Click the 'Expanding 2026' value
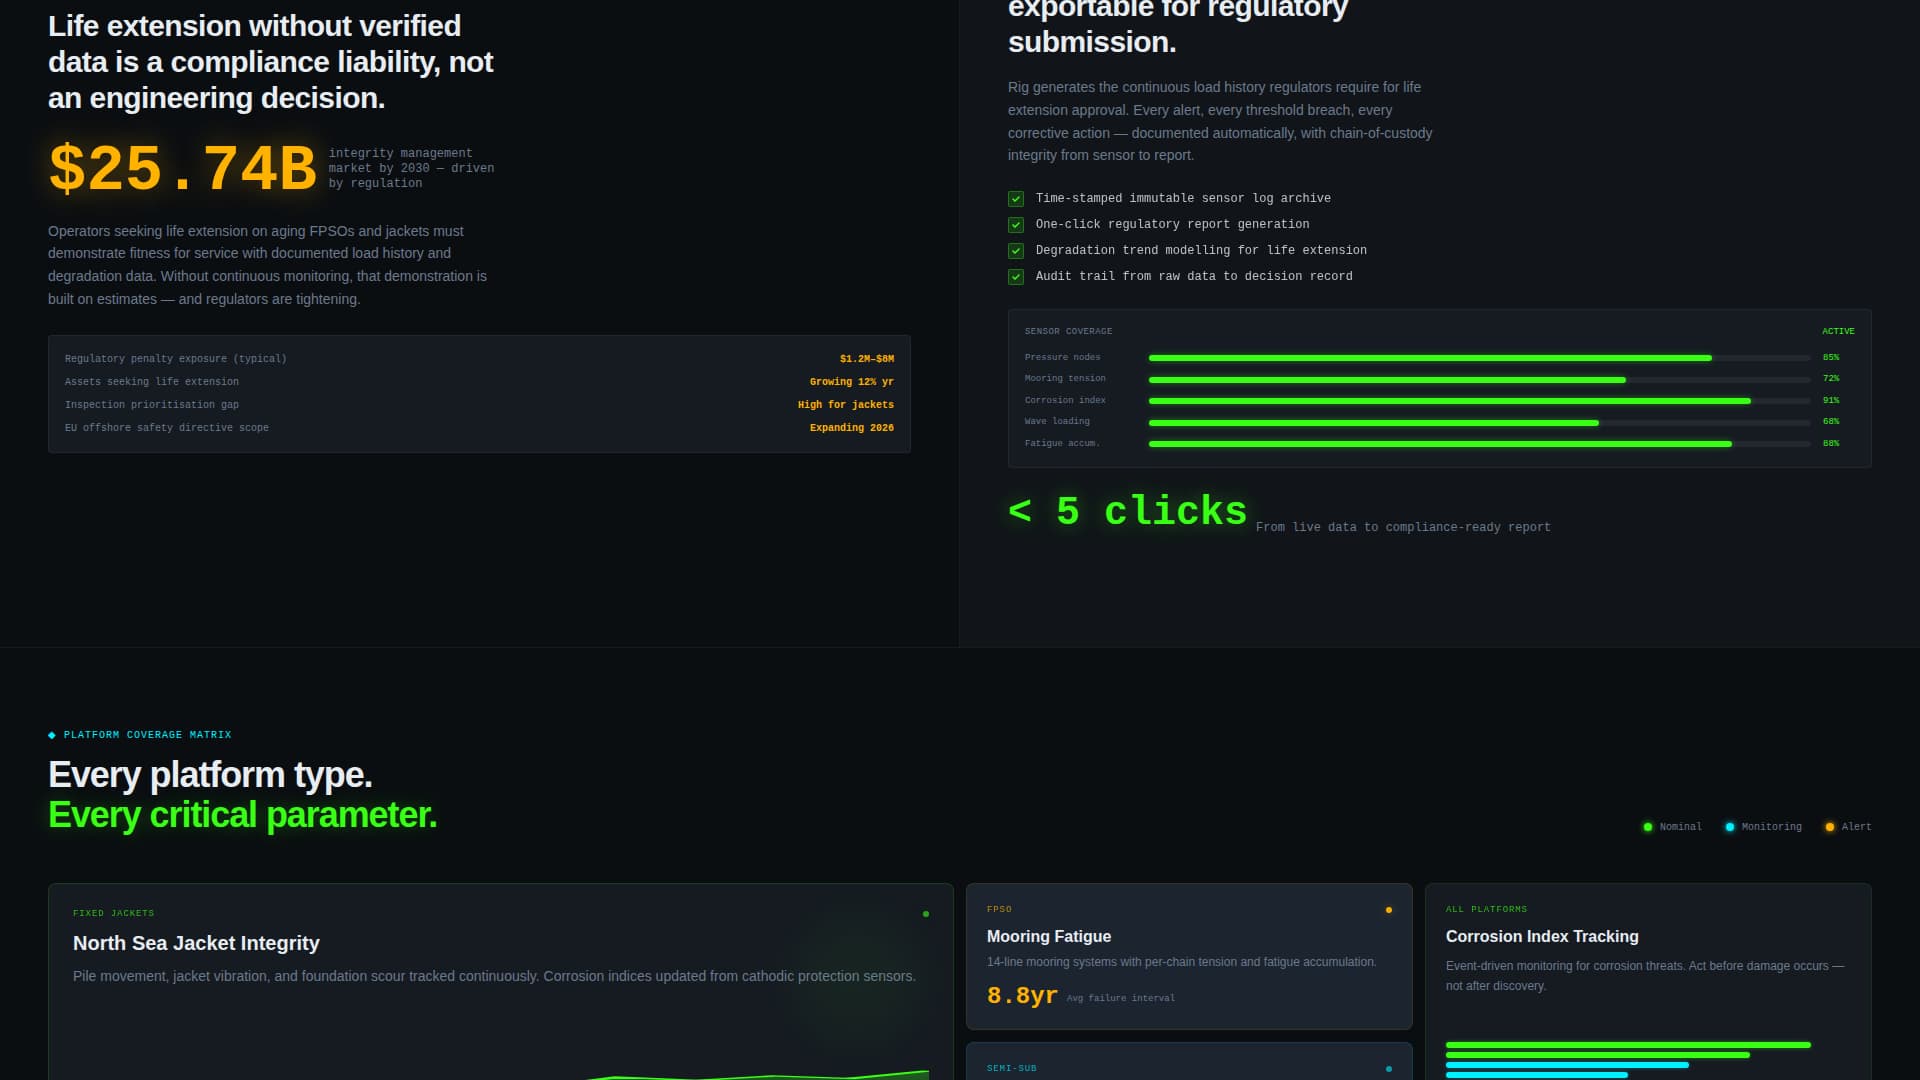 [x=852, y=428]
